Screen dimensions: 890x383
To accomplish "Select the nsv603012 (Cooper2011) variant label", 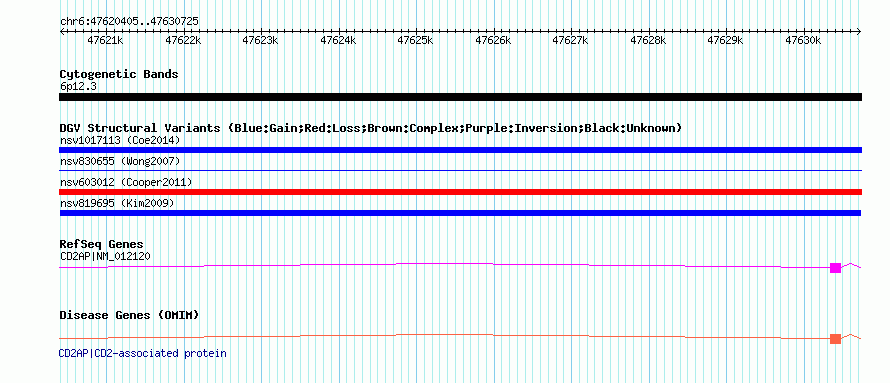I will [x=126, y=182].
